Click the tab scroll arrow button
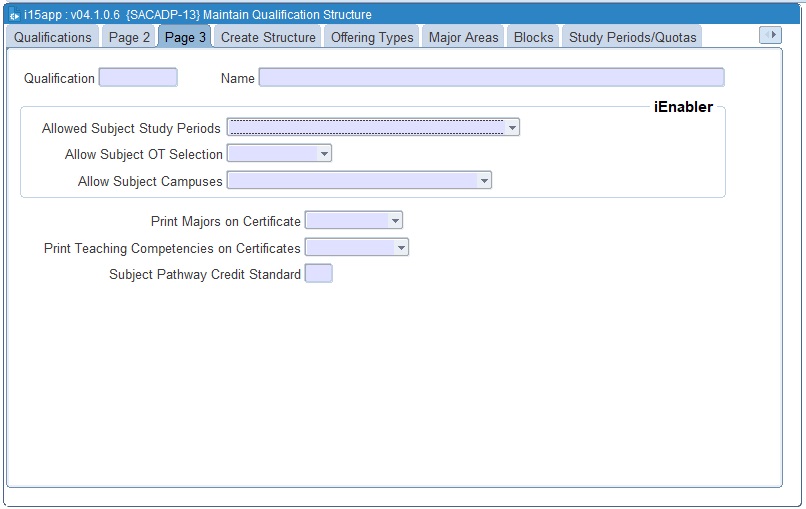Viewport: 806px width, 509px height. click(x=770, y=35)
